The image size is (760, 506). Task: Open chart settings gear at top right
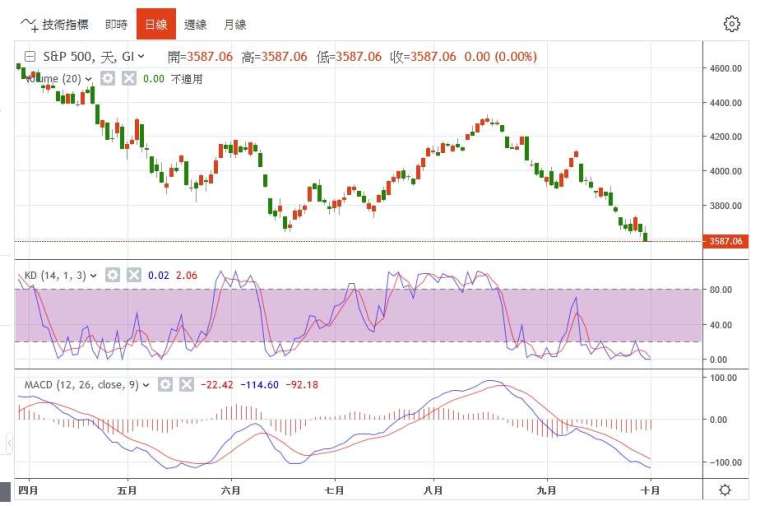tap(732, 23)
